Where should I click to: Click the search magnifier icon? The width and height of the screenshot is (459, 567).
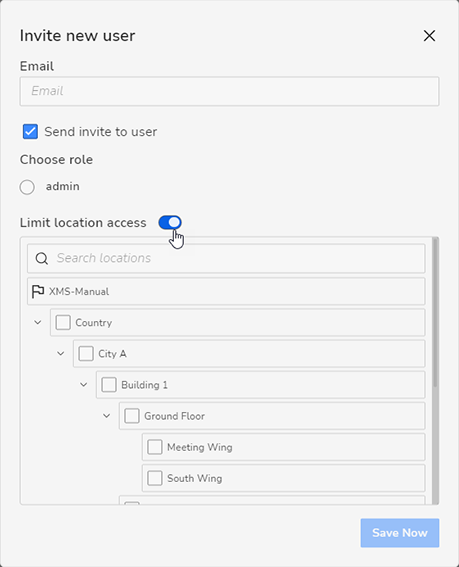(x=42, y=259)
